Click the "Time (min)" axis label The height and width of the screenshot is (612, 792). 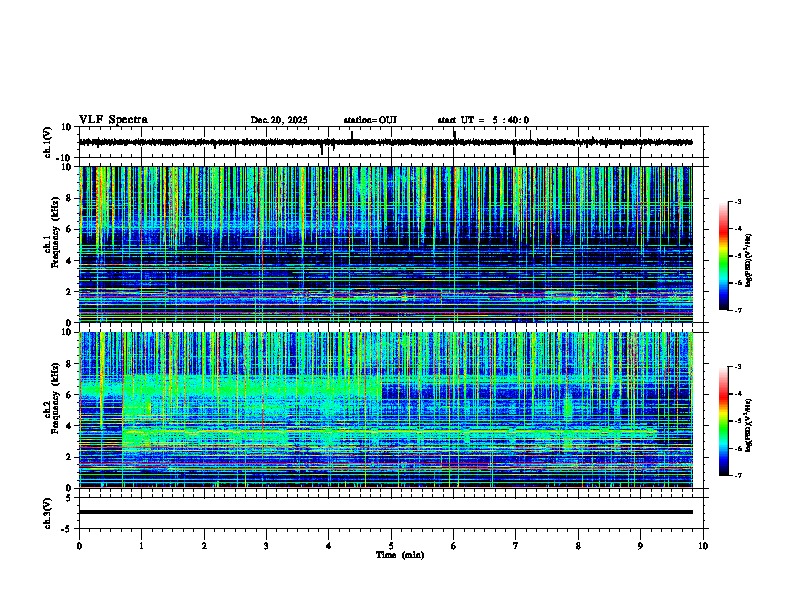400,555
